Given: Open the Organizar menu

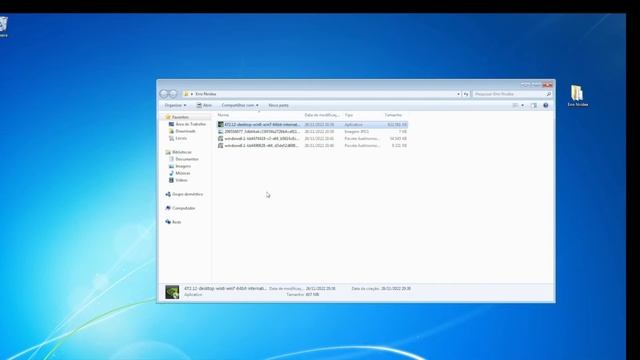Looking at the screenshot, I should [175, 105].
